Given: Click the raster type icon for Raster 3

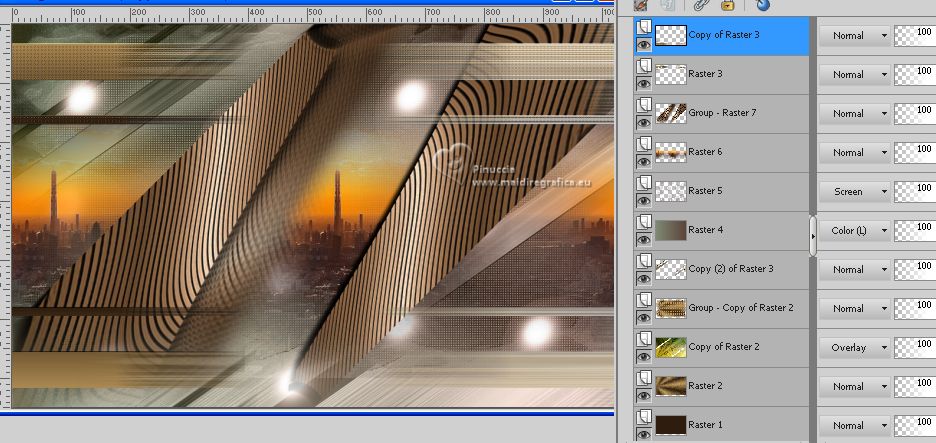Looking at the screenshot, I should tap(644, 67).
